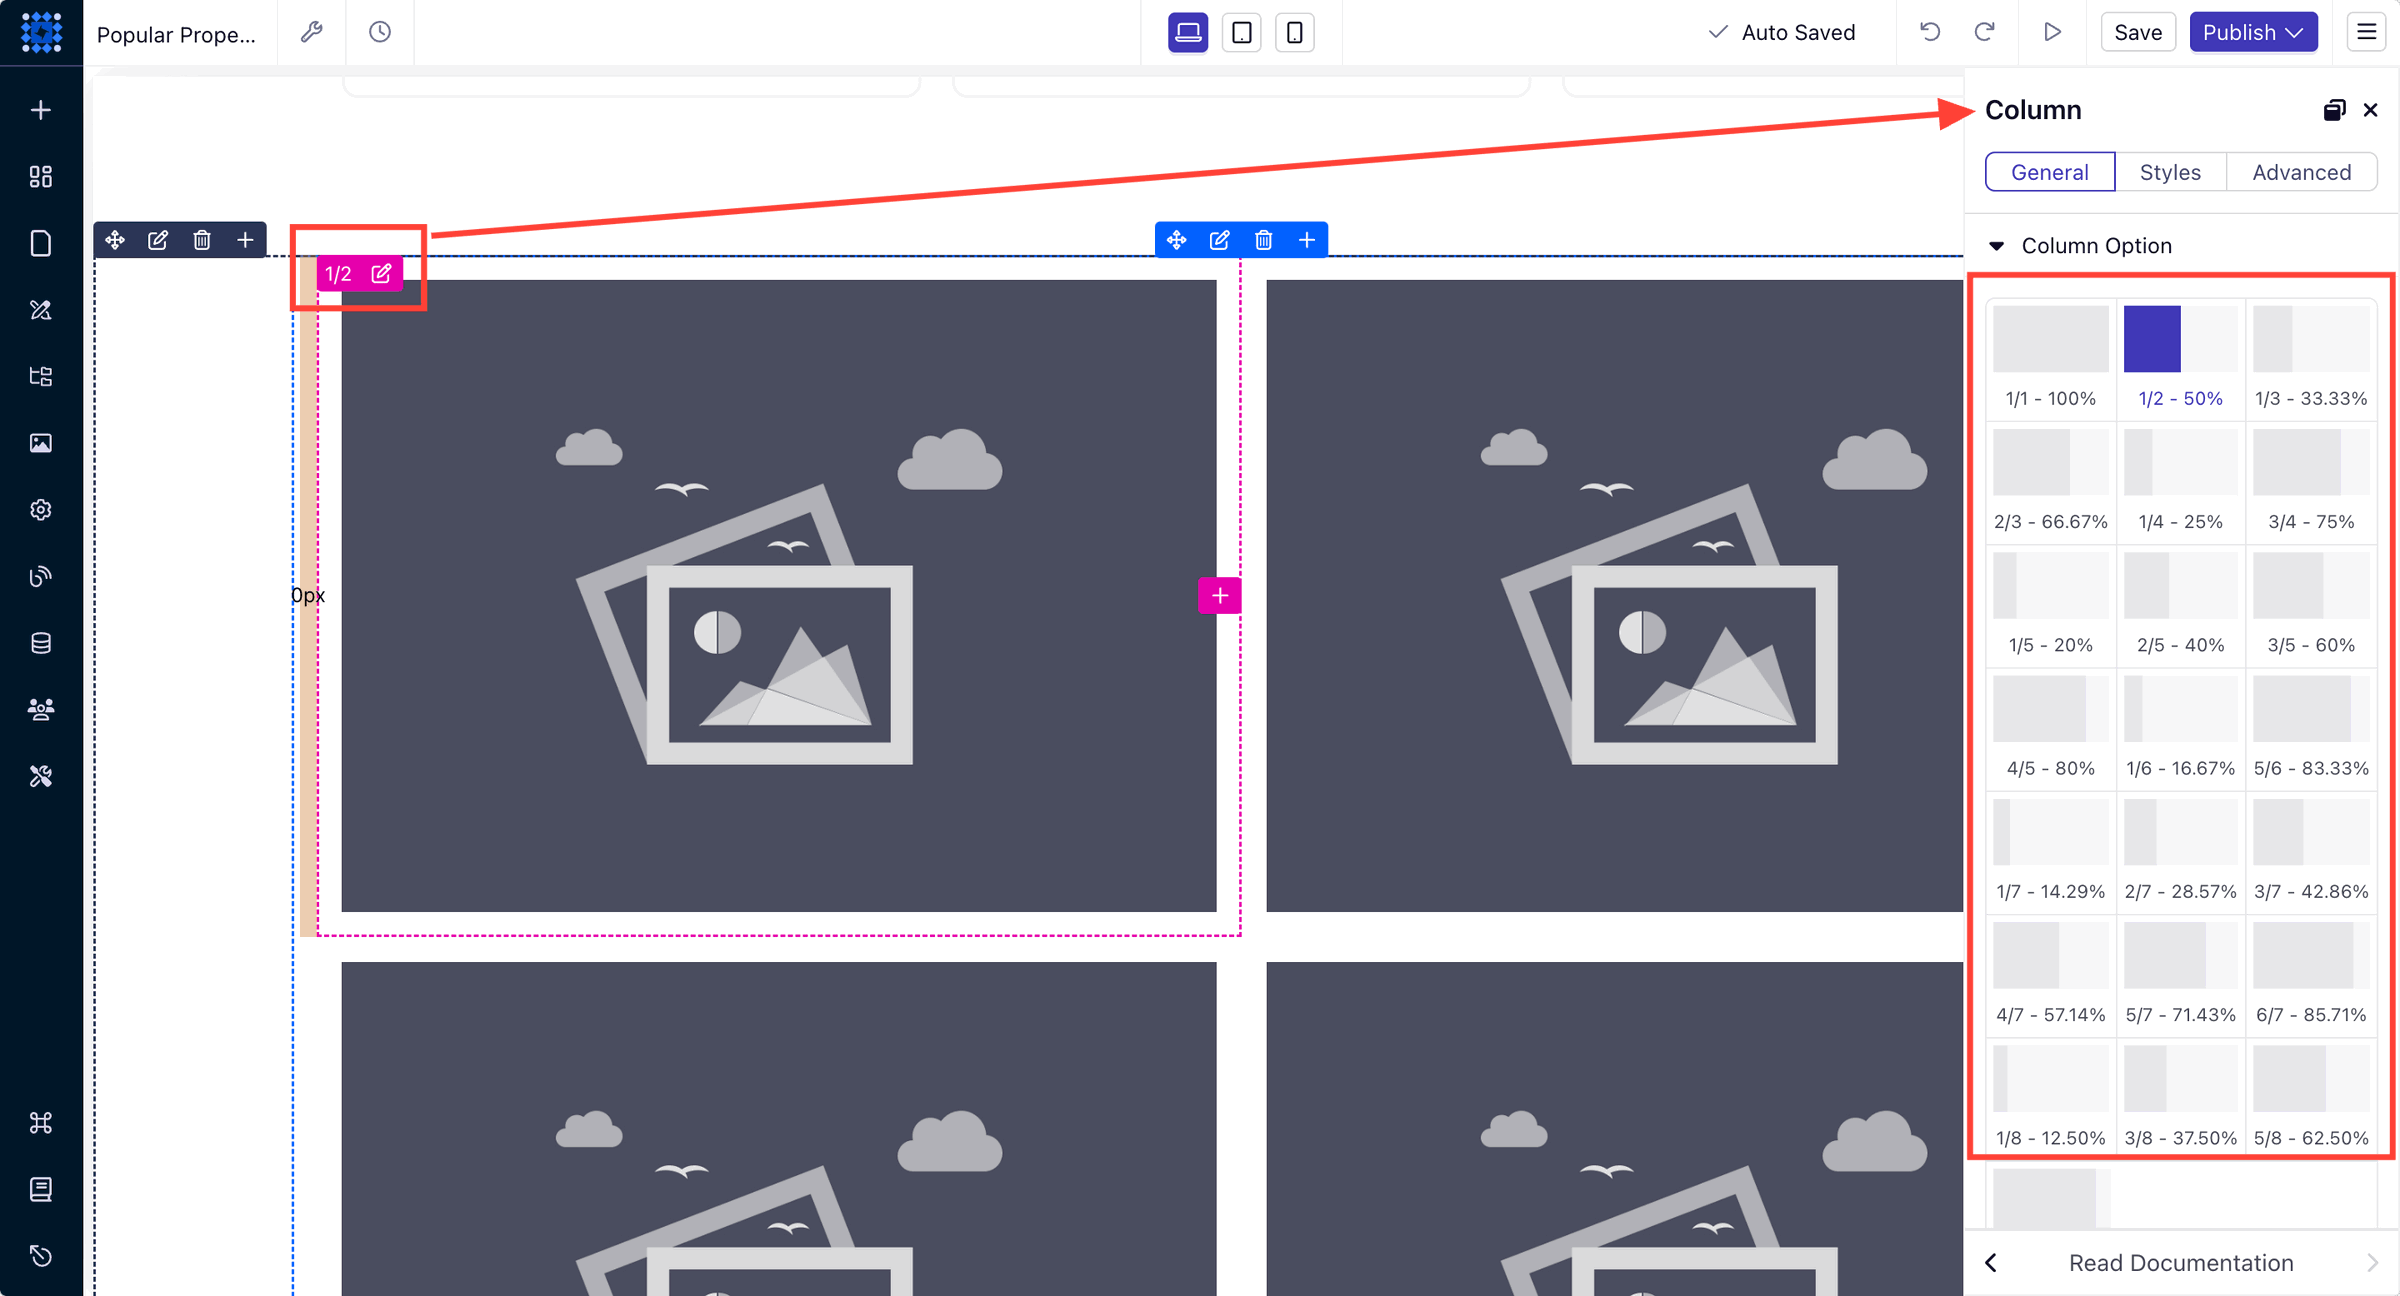
Task: Switch to the General tab
Action: 2050,172
